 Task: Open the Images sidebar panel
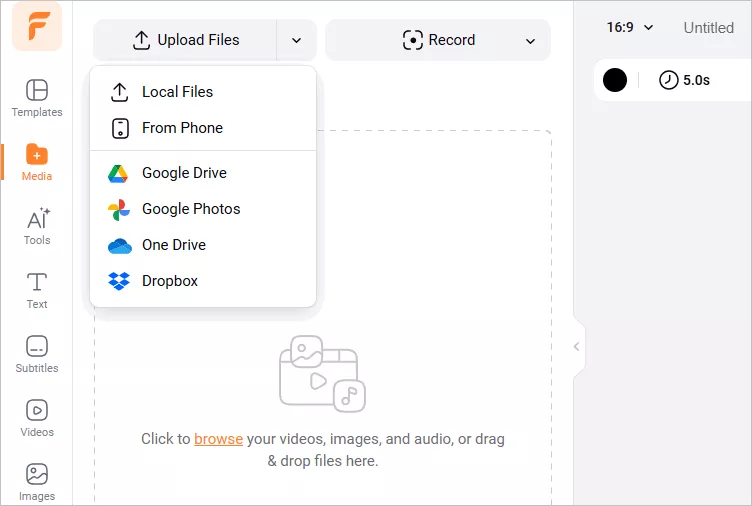37,482
